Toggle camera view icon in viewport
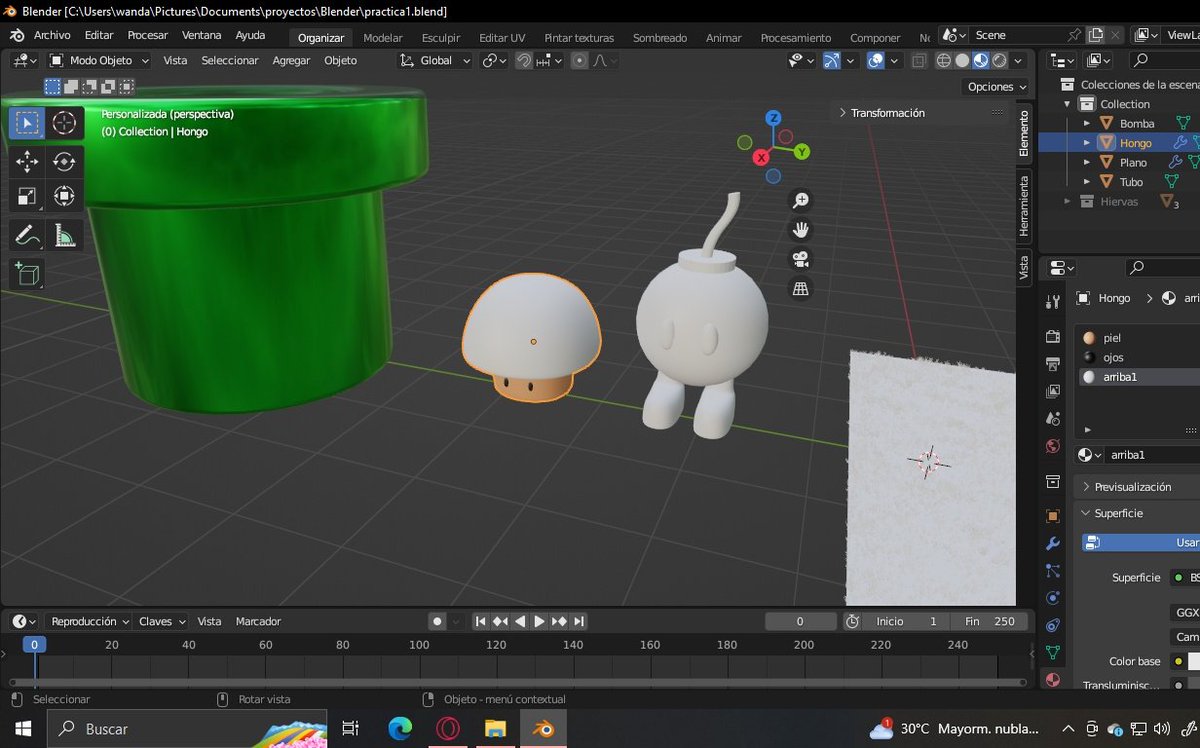The image size is (1200, 748). tap(801, 260)
